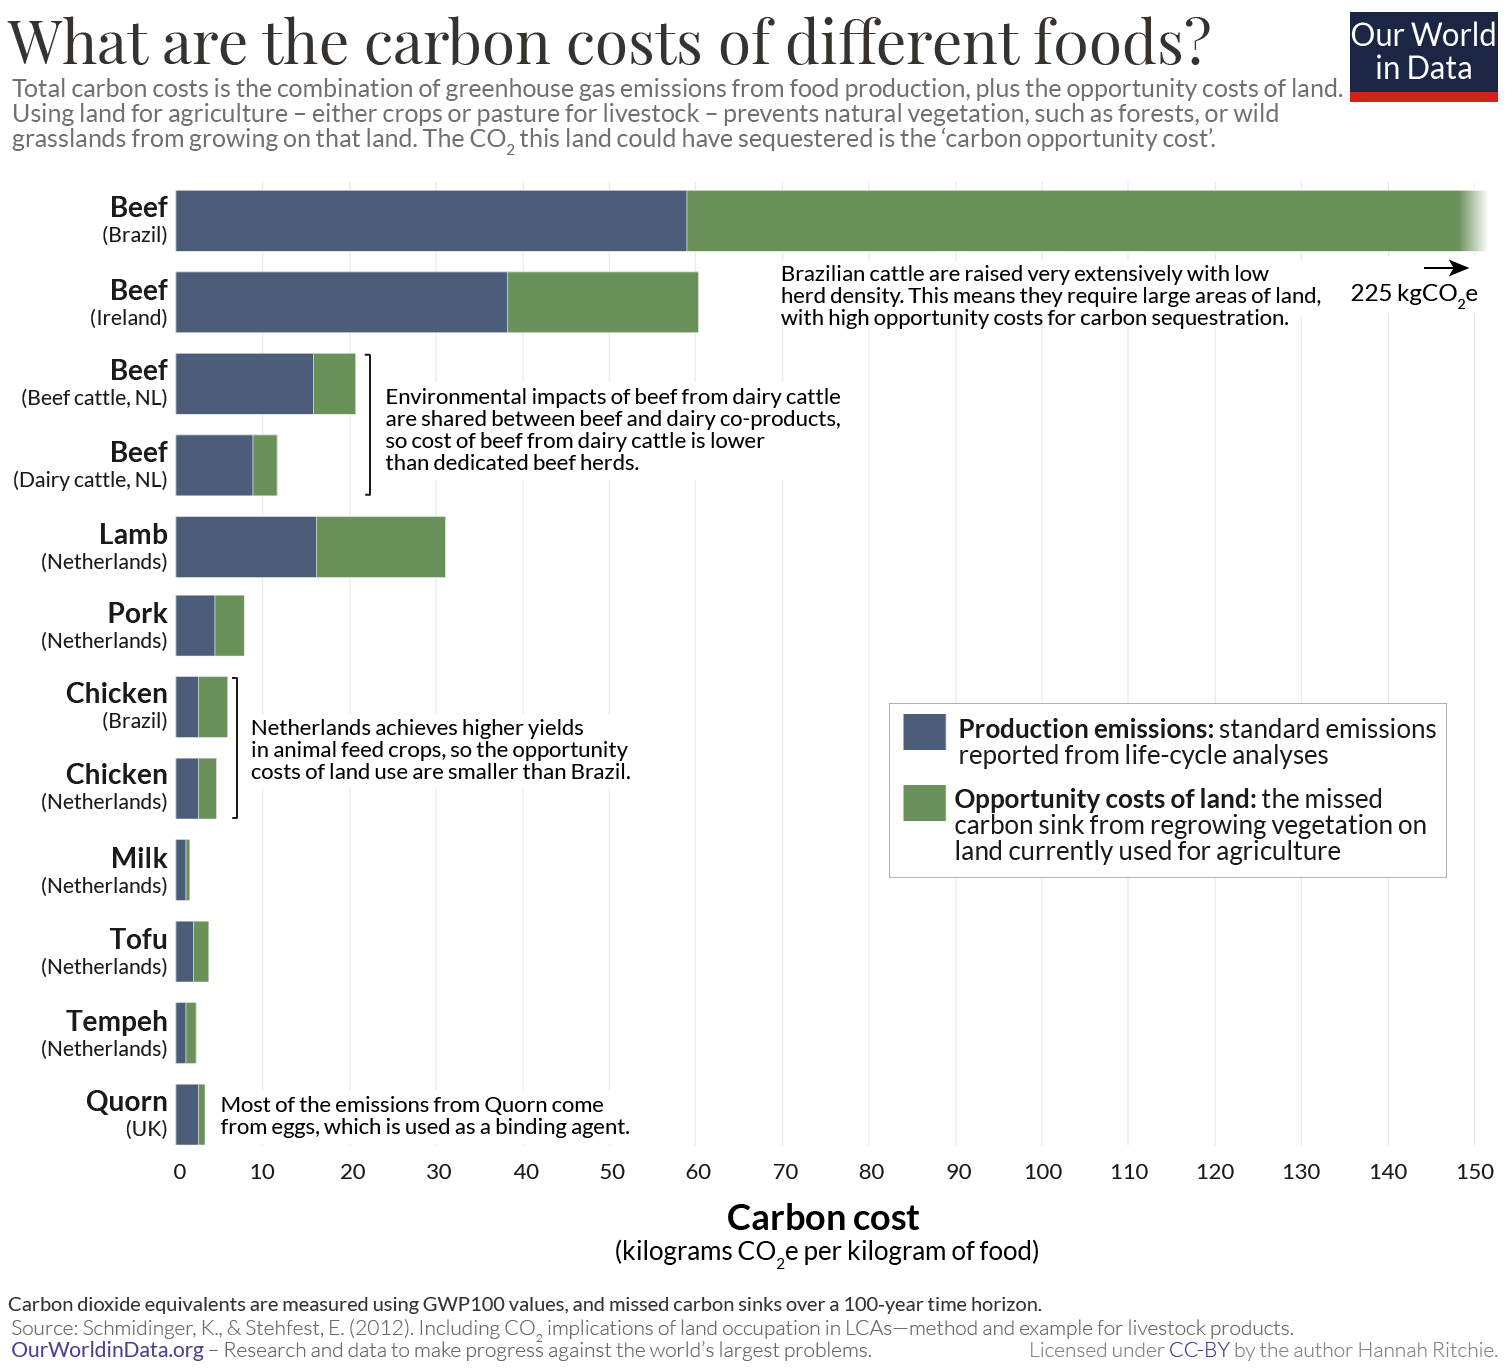Screen dimensions: 1509x1371
Task: Click the Beef (Beef cattle, NL) blue segment
Action: coord(244,384)
